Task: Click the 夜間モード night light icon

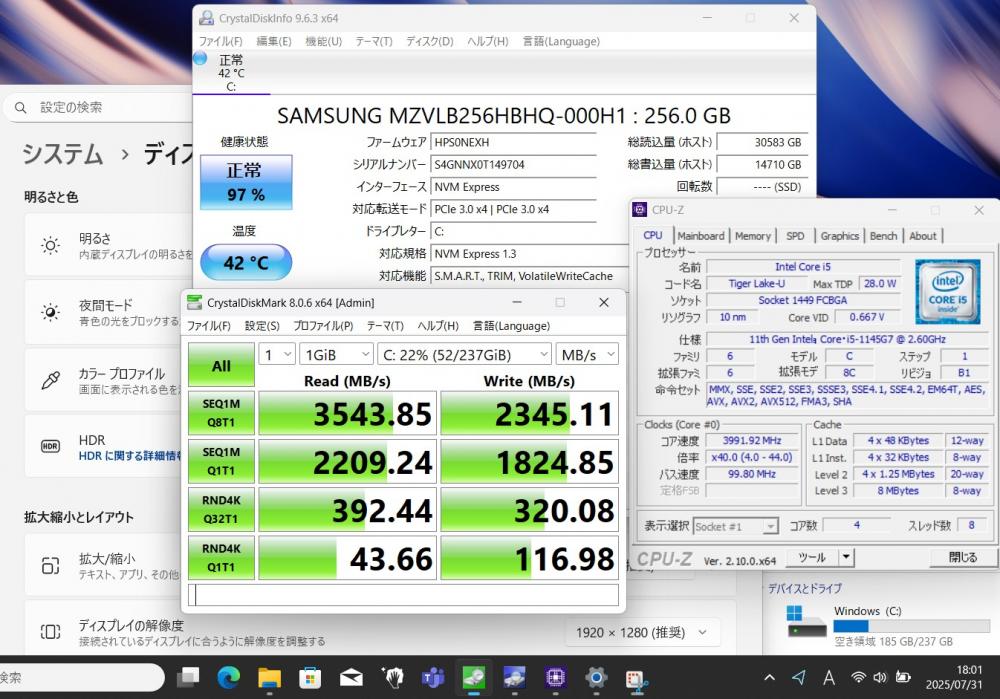Action: [50, 313]
